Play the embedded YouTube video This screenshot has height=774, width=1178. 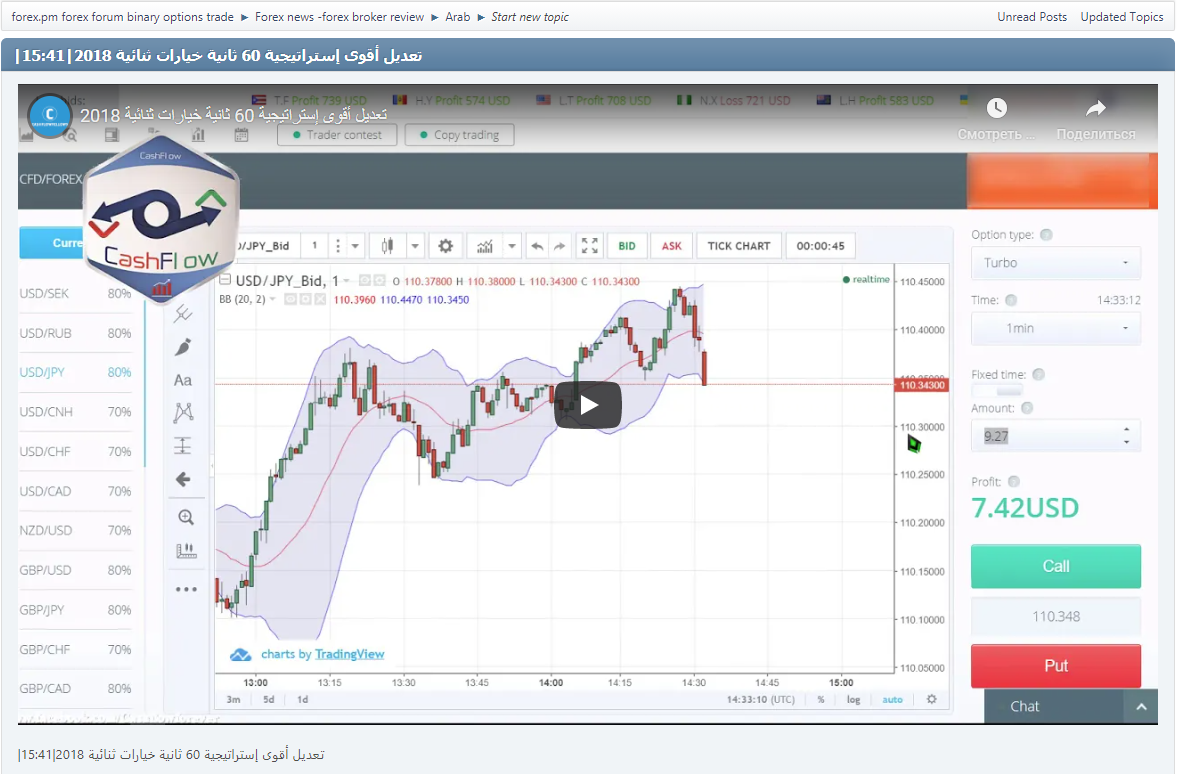coord(588,405)
